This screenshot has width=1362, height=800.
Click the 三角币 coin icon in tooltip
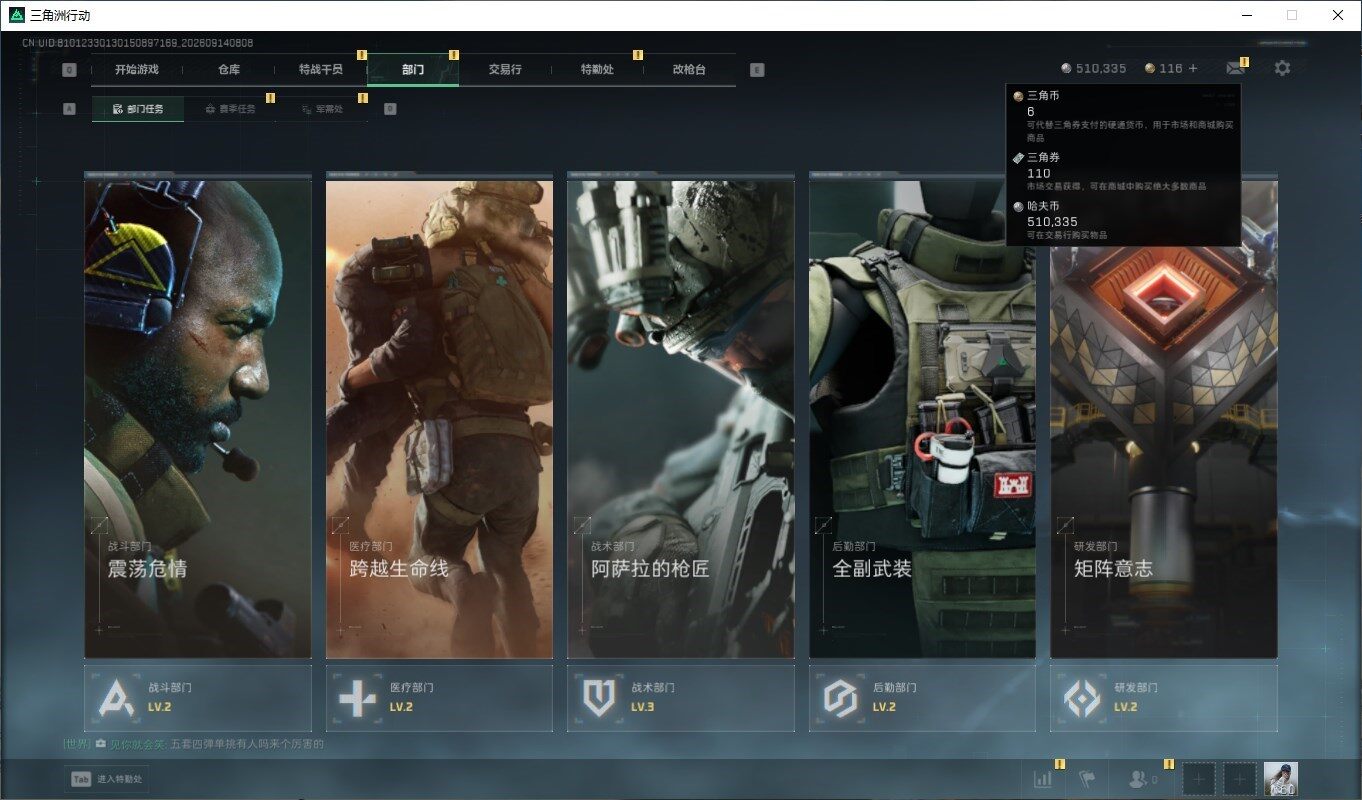(x=1018, y=96)
